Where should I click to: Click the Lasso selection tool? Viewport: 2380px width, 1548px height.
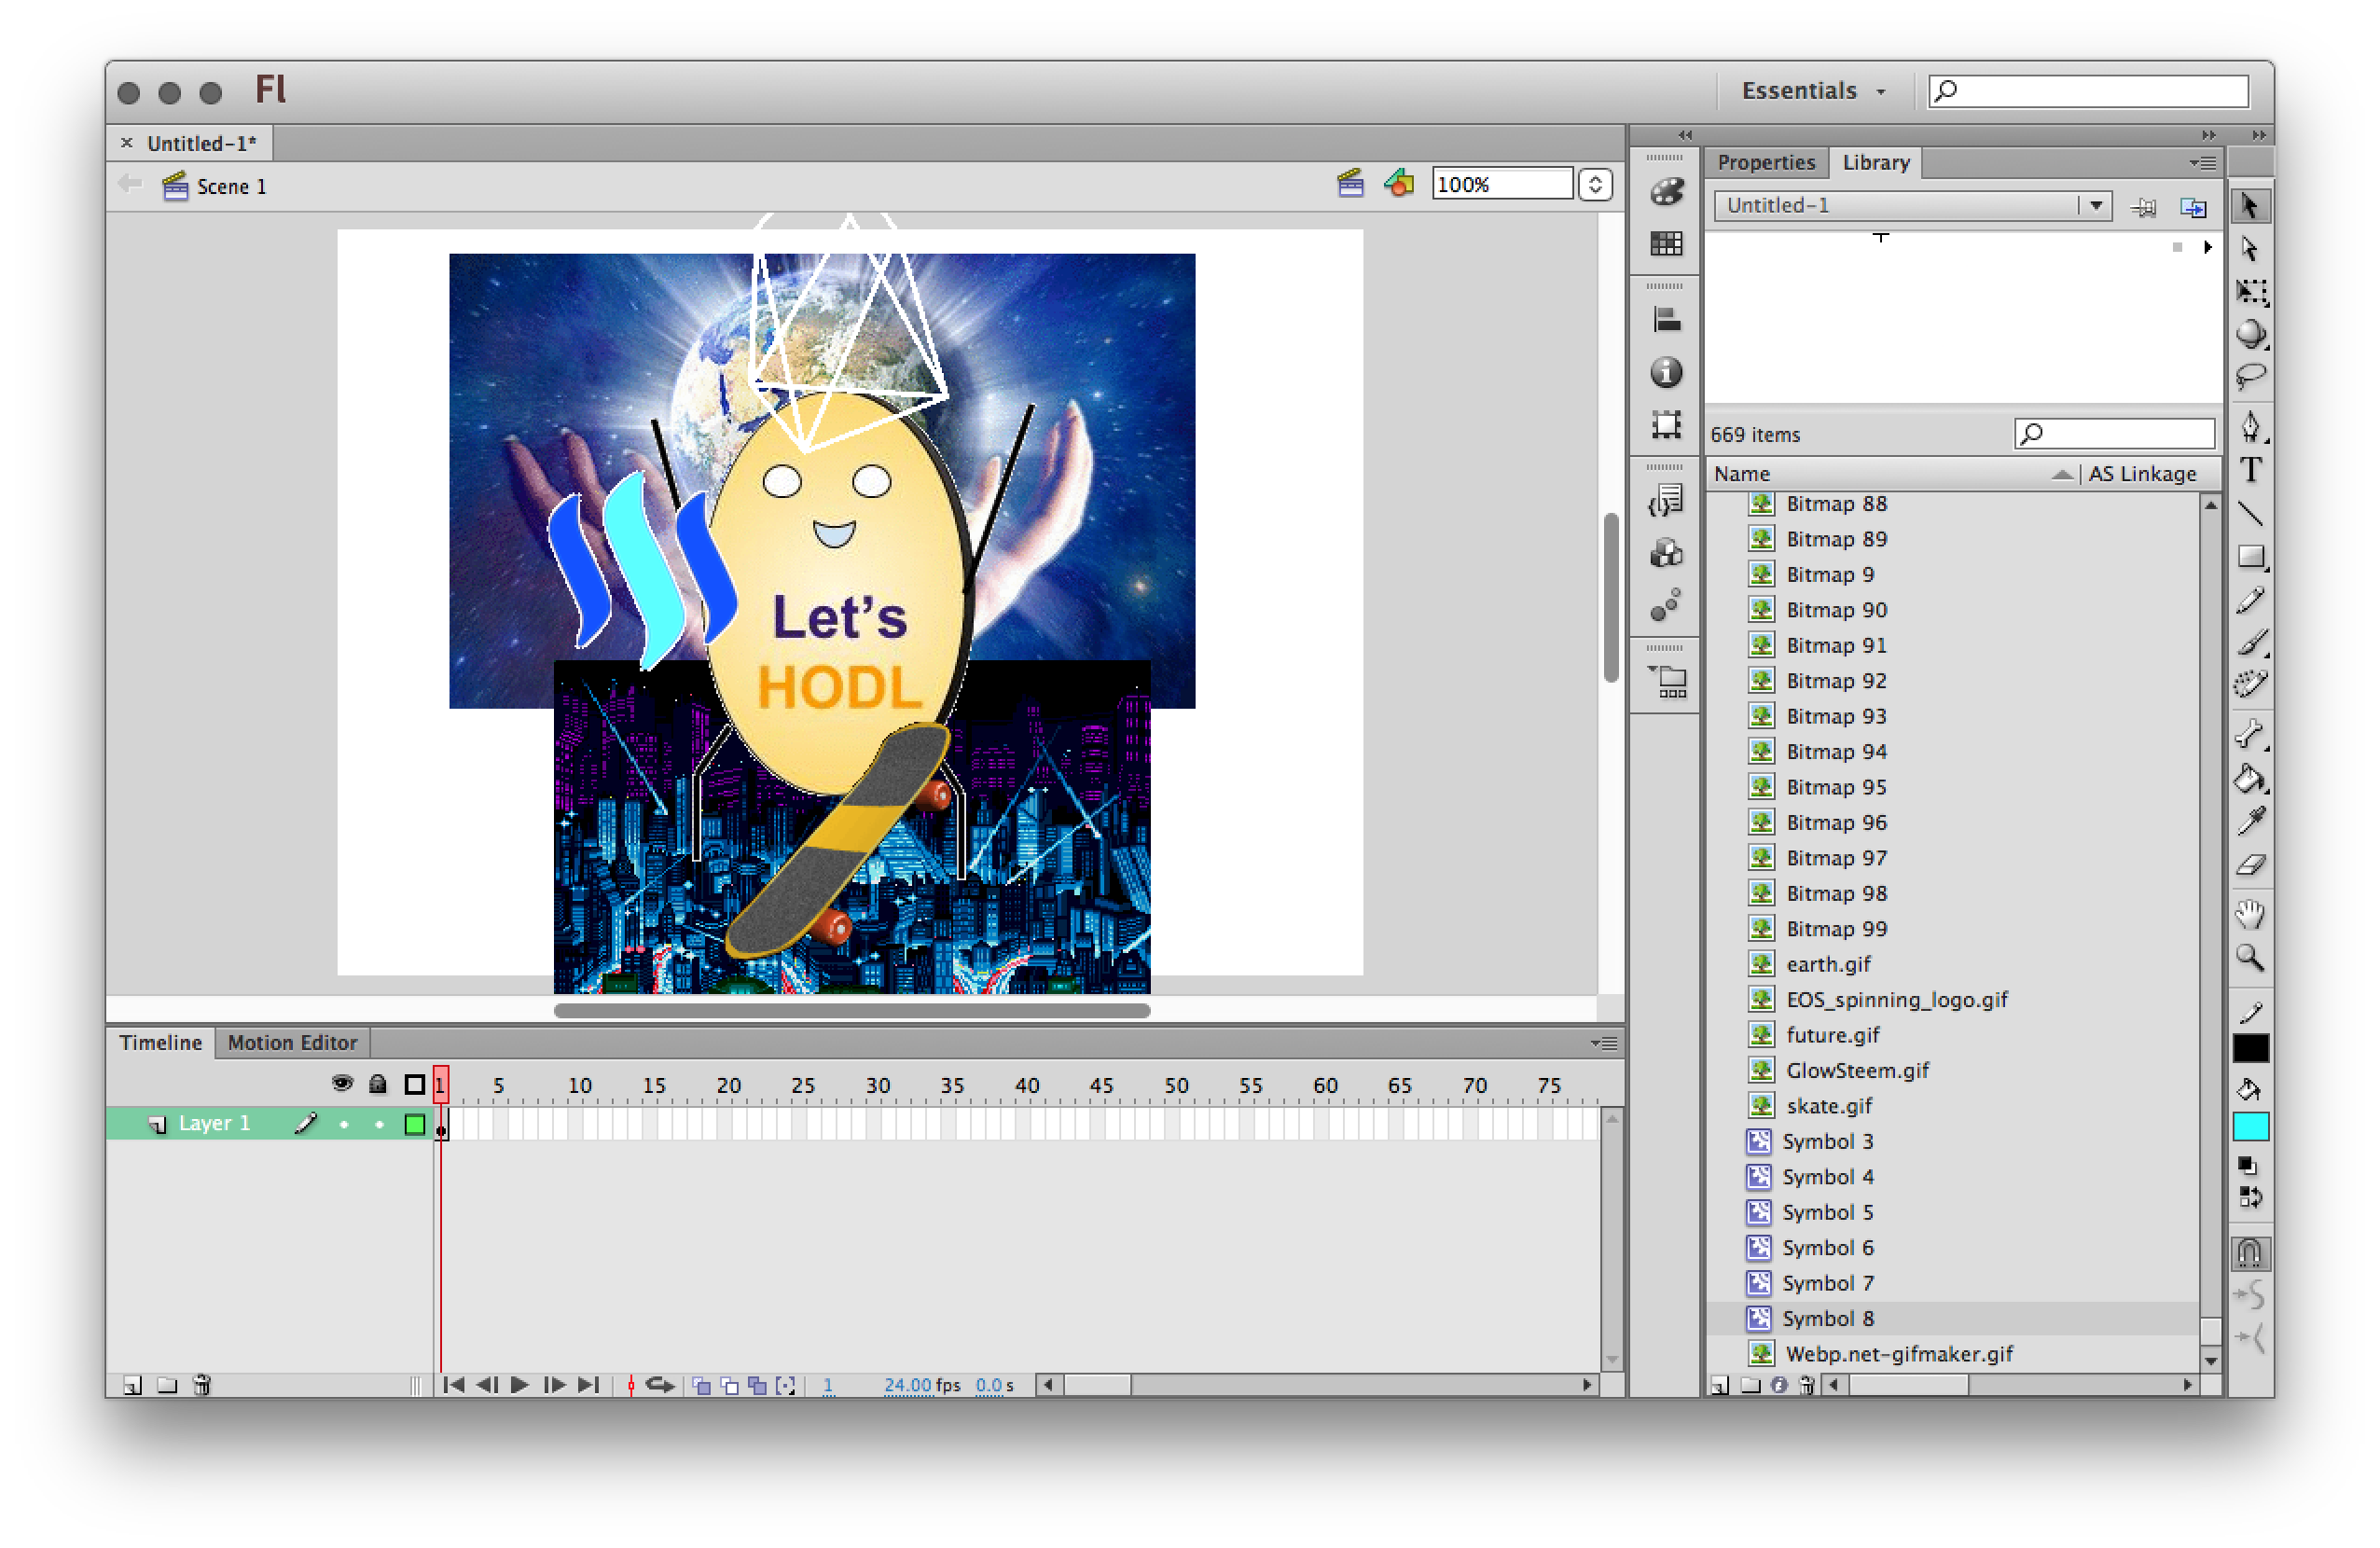point(2251,379)
